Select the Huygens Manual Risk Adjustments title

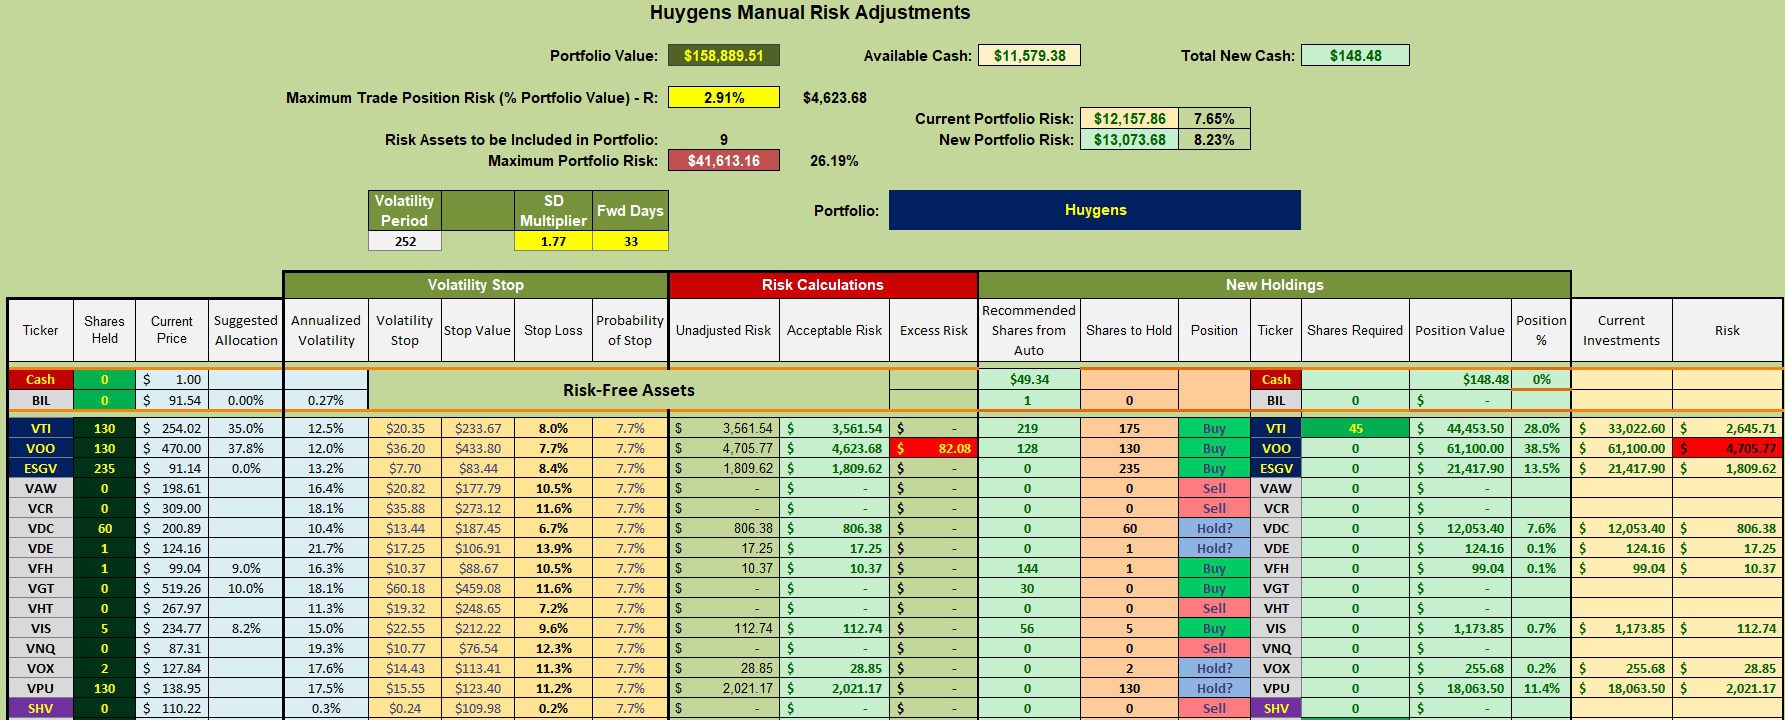(x=810, y=13)
